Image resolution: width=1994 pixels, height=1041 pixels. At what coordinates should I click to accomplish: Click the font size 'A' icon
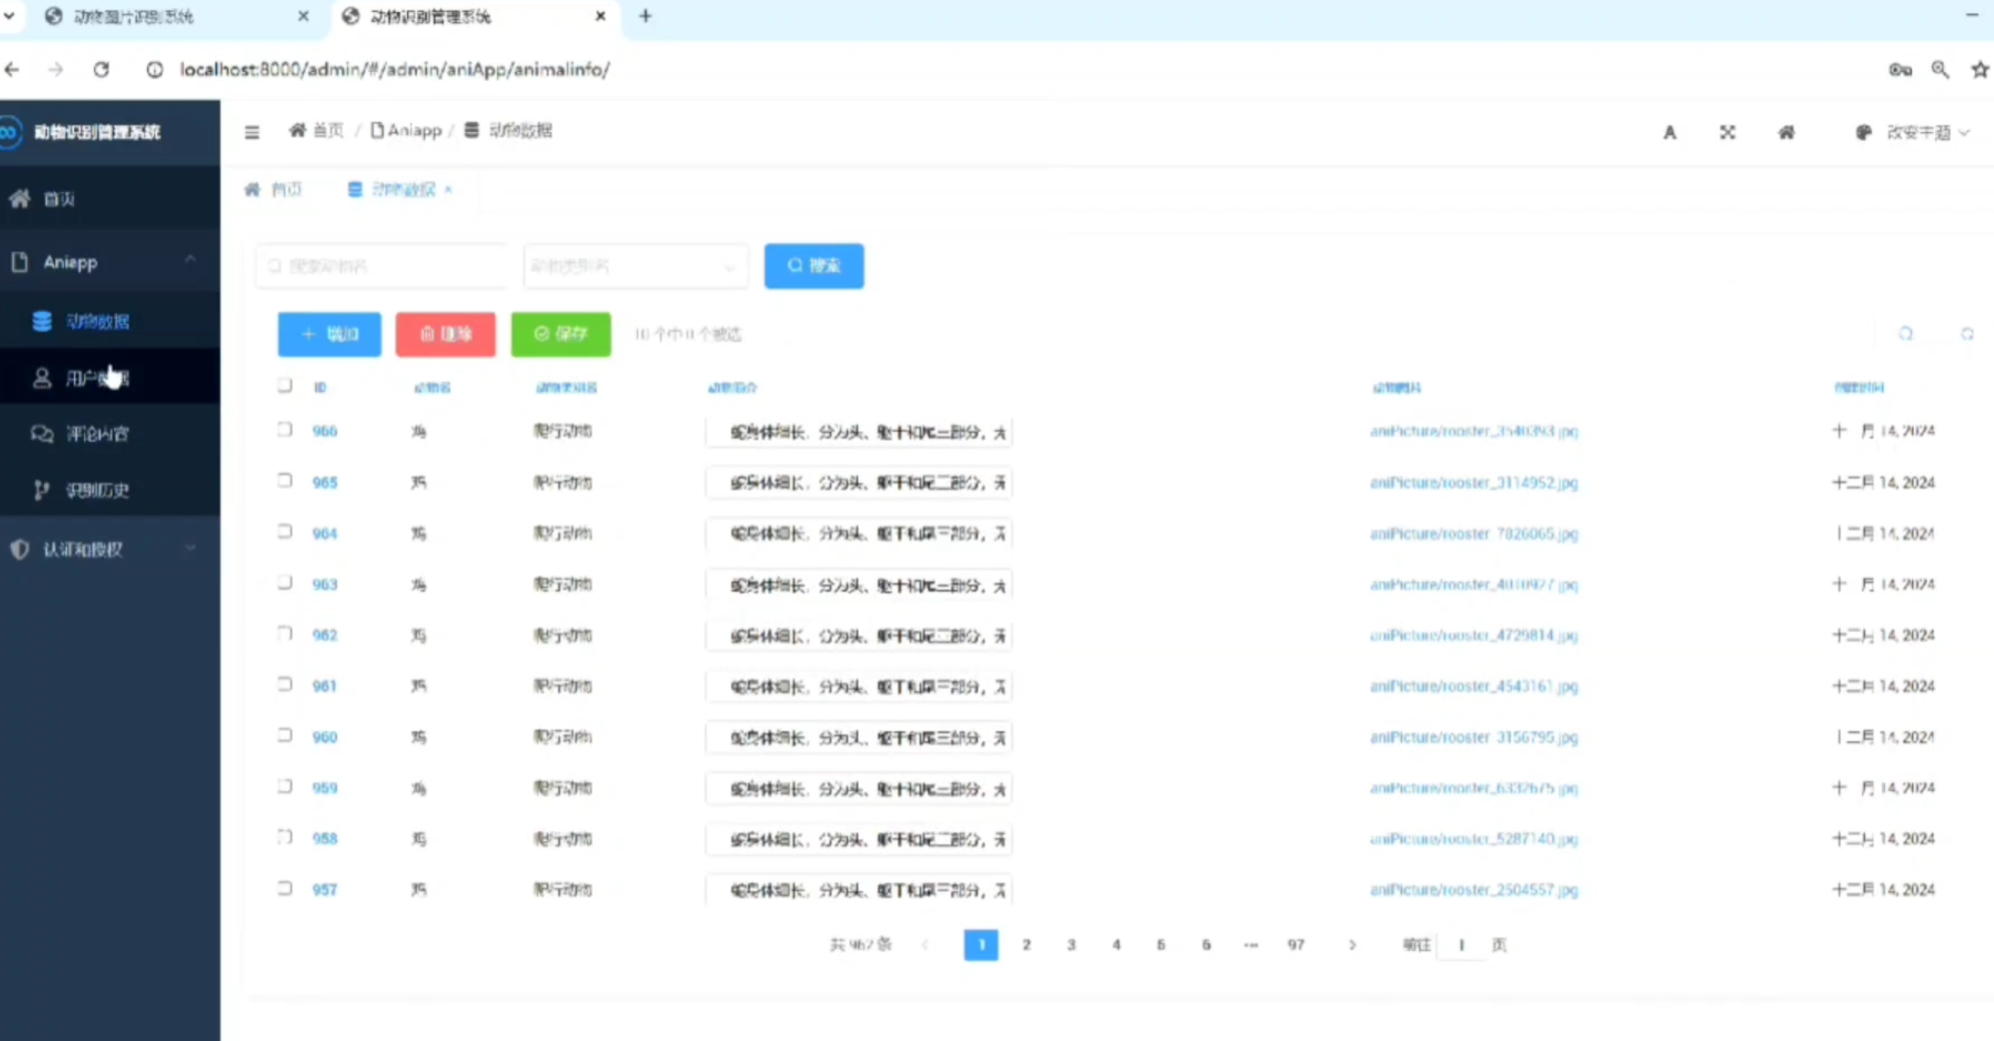1669,132
